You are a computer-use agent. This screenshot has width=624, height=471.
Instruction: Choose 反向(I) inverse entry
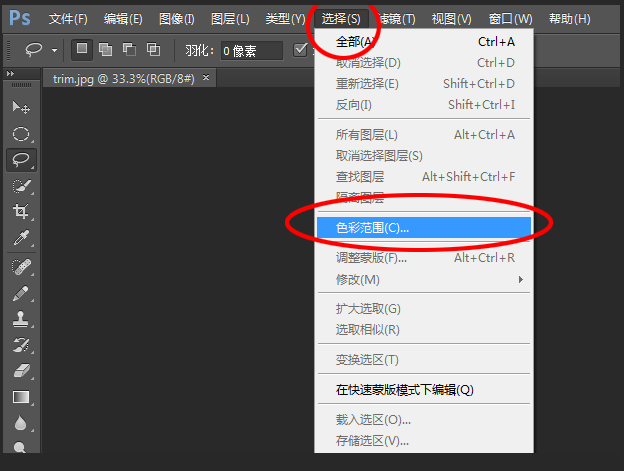pyautogui.click(x=424, y=105)
